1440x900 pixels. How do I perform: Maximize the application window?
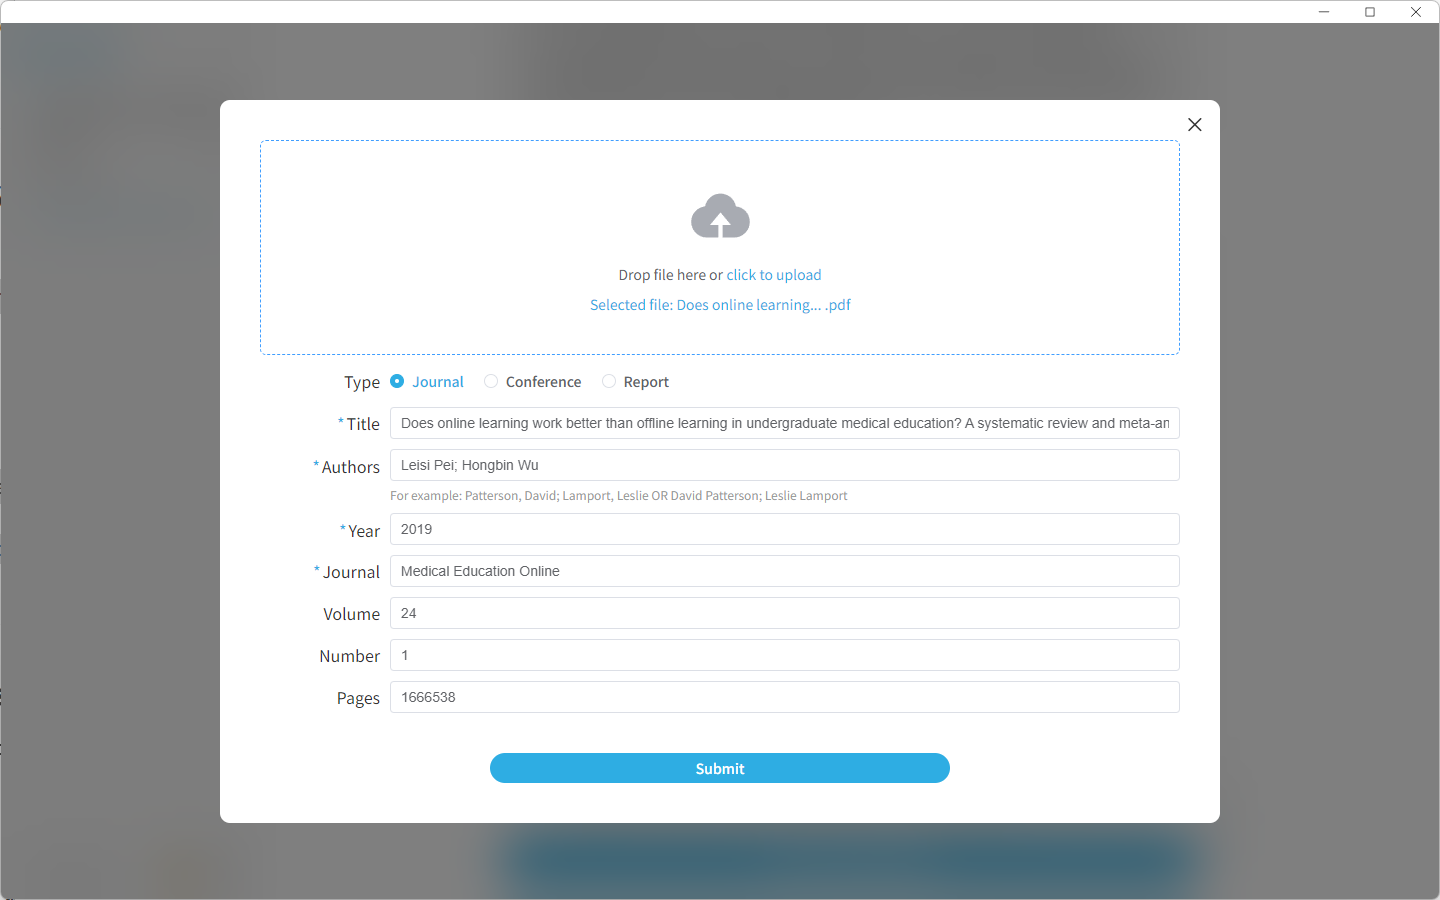click(x=1370, y=11)
